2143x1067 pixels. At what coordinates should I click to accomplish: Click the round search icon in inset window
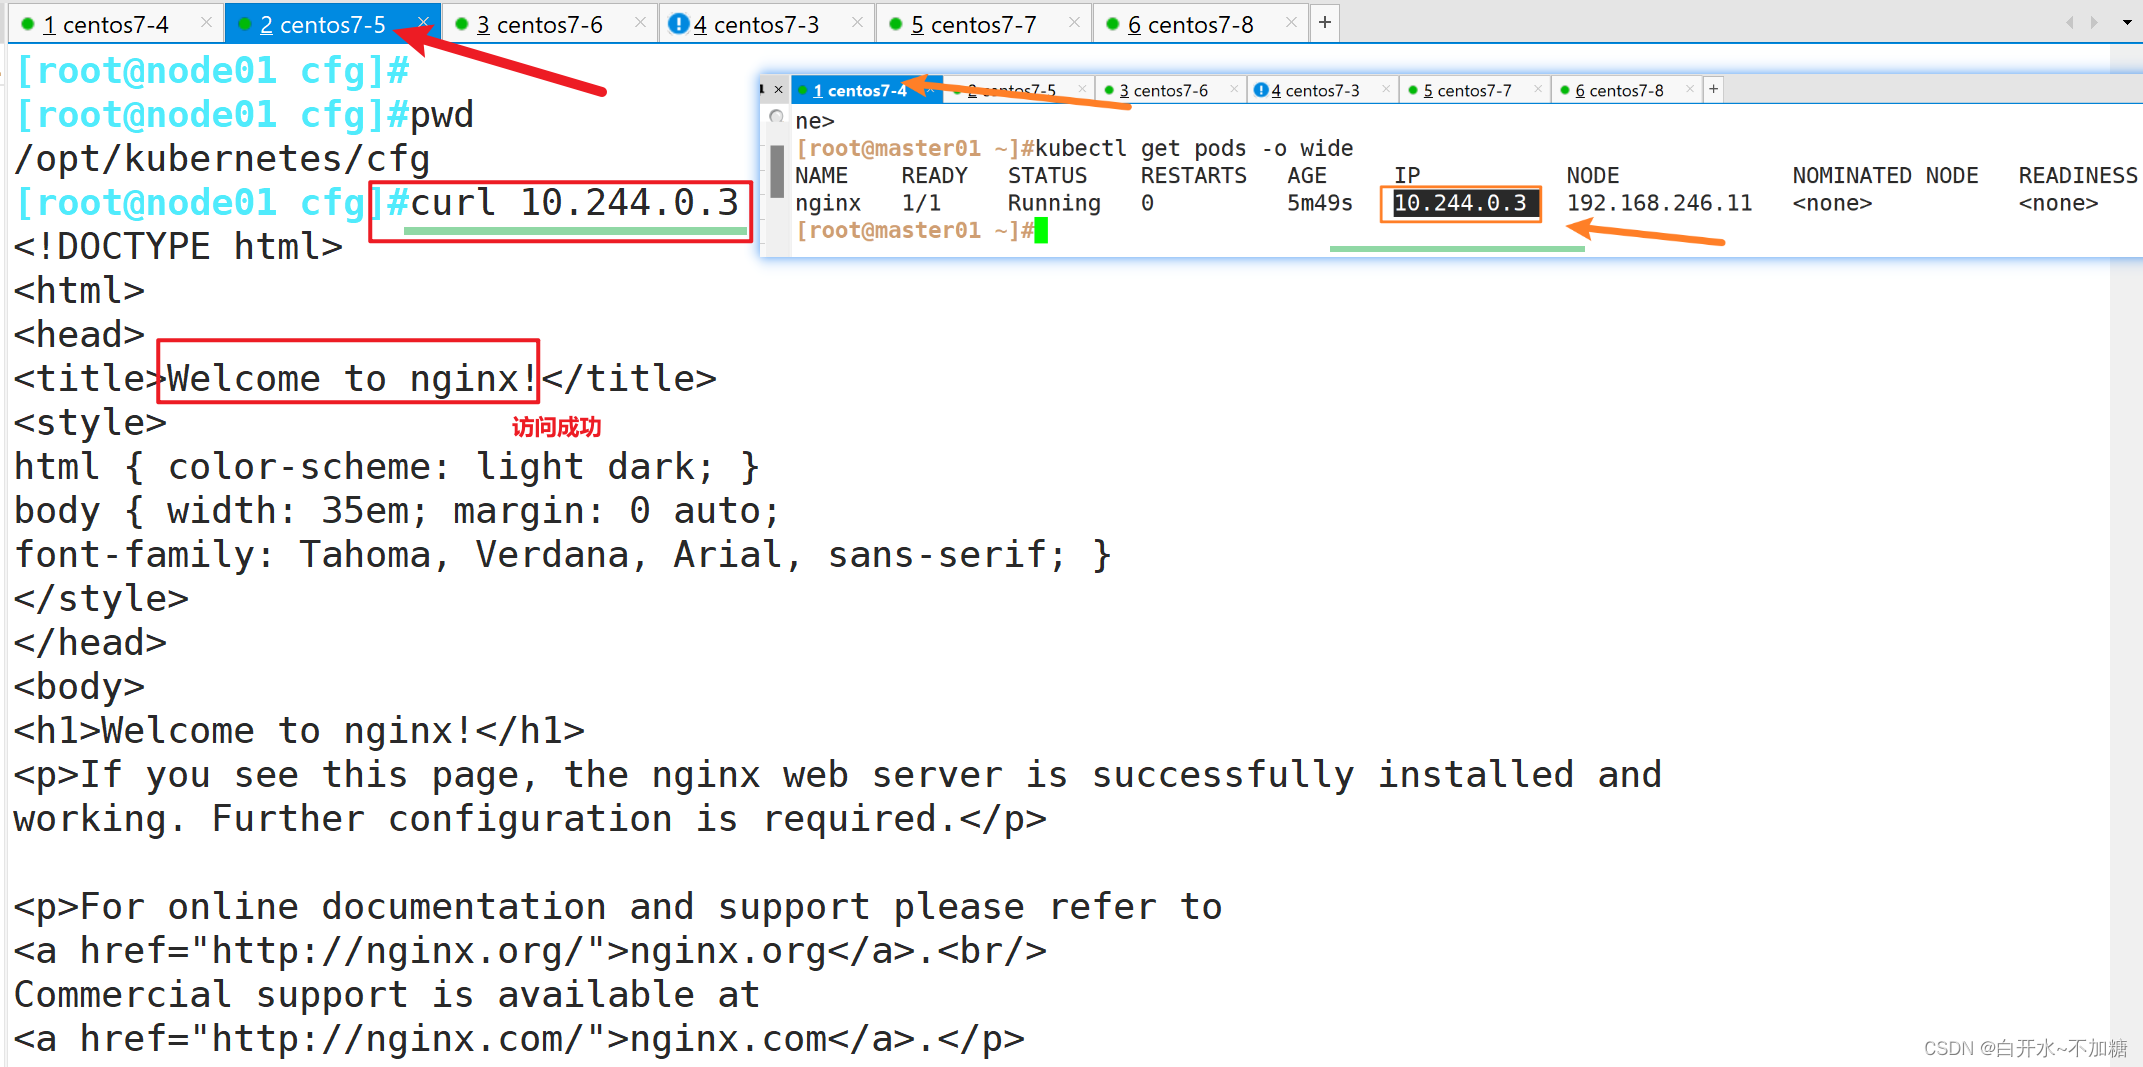click(x=776, y=117)
